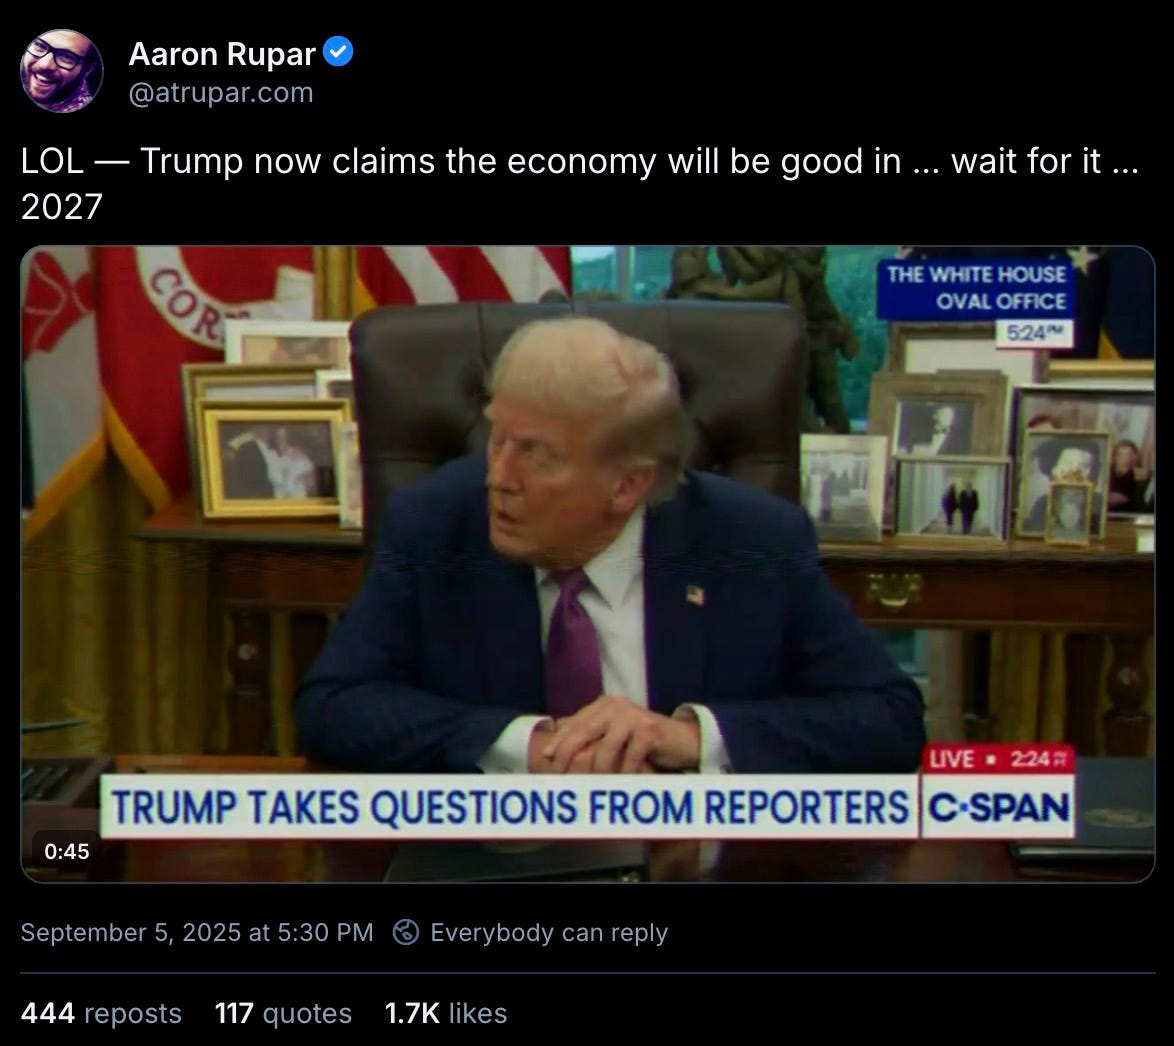Click the Trump Takes Questions From Reporters chyron

509,807
